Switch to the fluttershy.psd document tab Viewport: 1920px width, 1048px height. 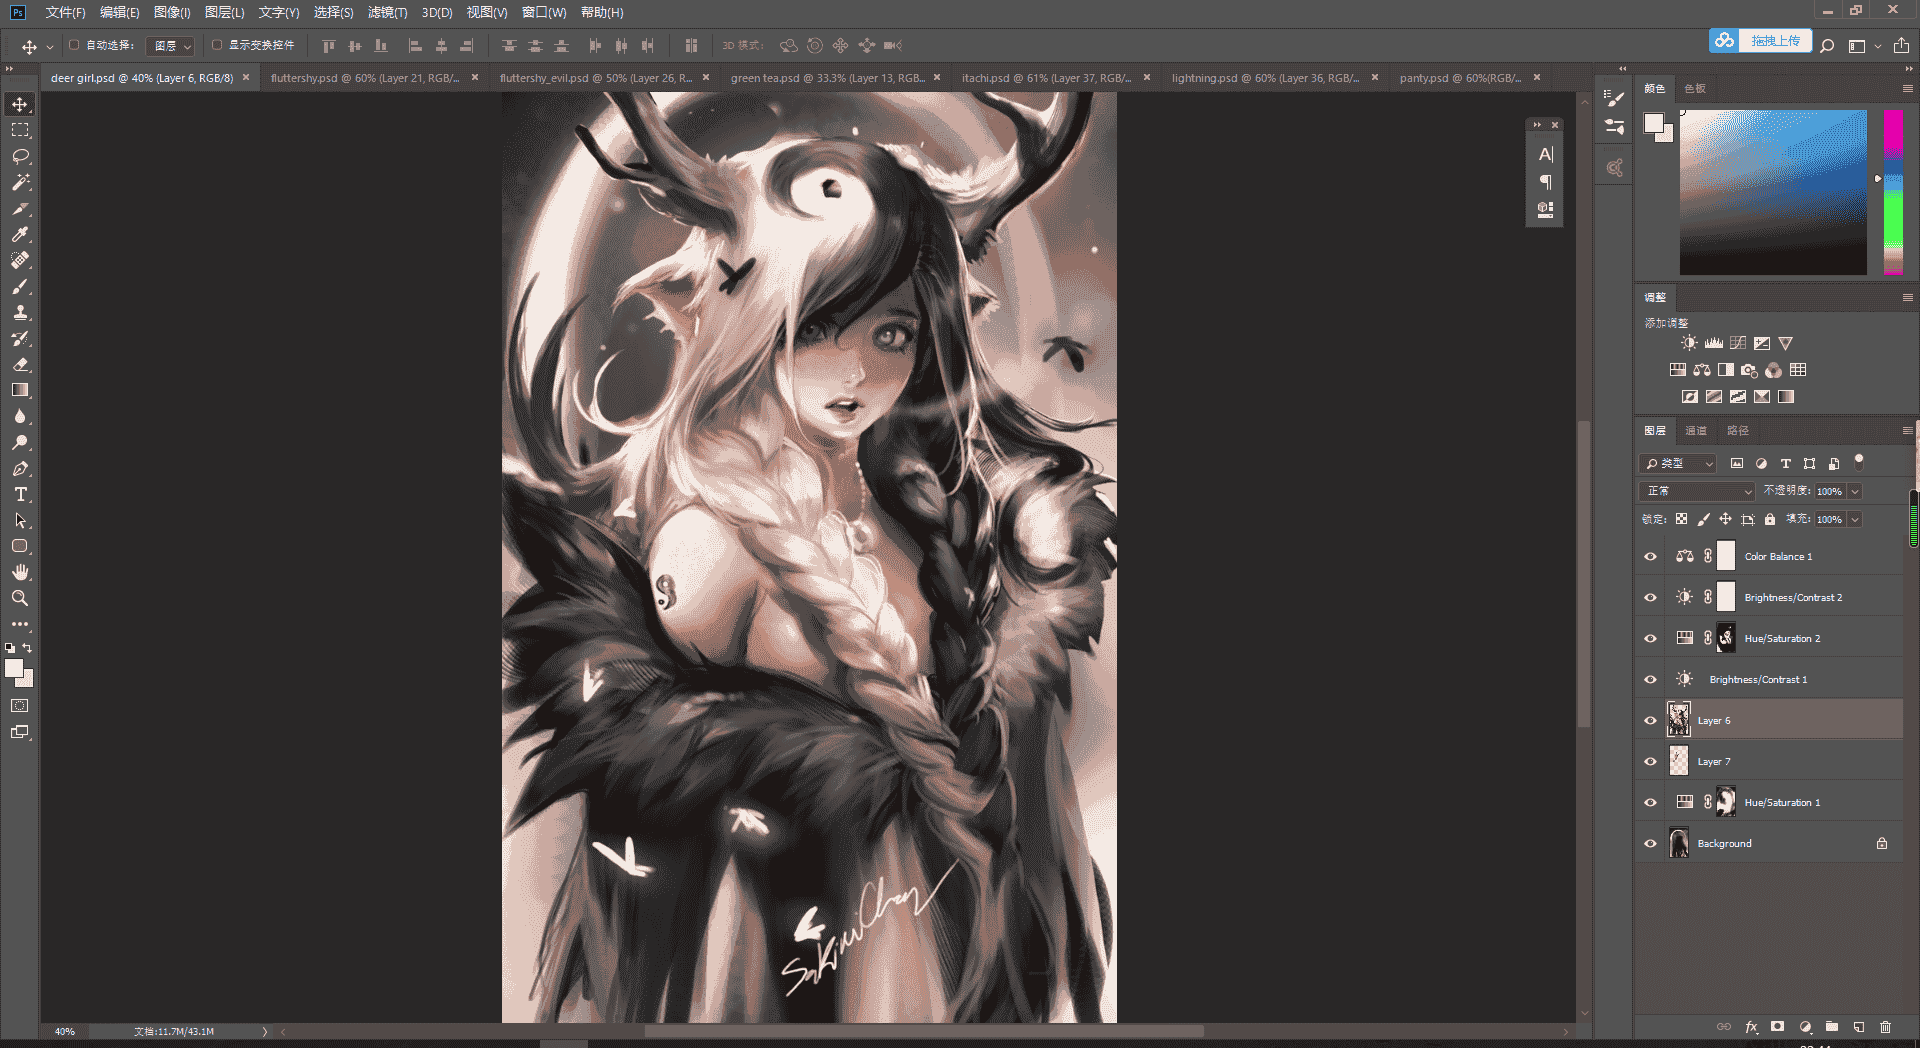(x=365, y=78)
